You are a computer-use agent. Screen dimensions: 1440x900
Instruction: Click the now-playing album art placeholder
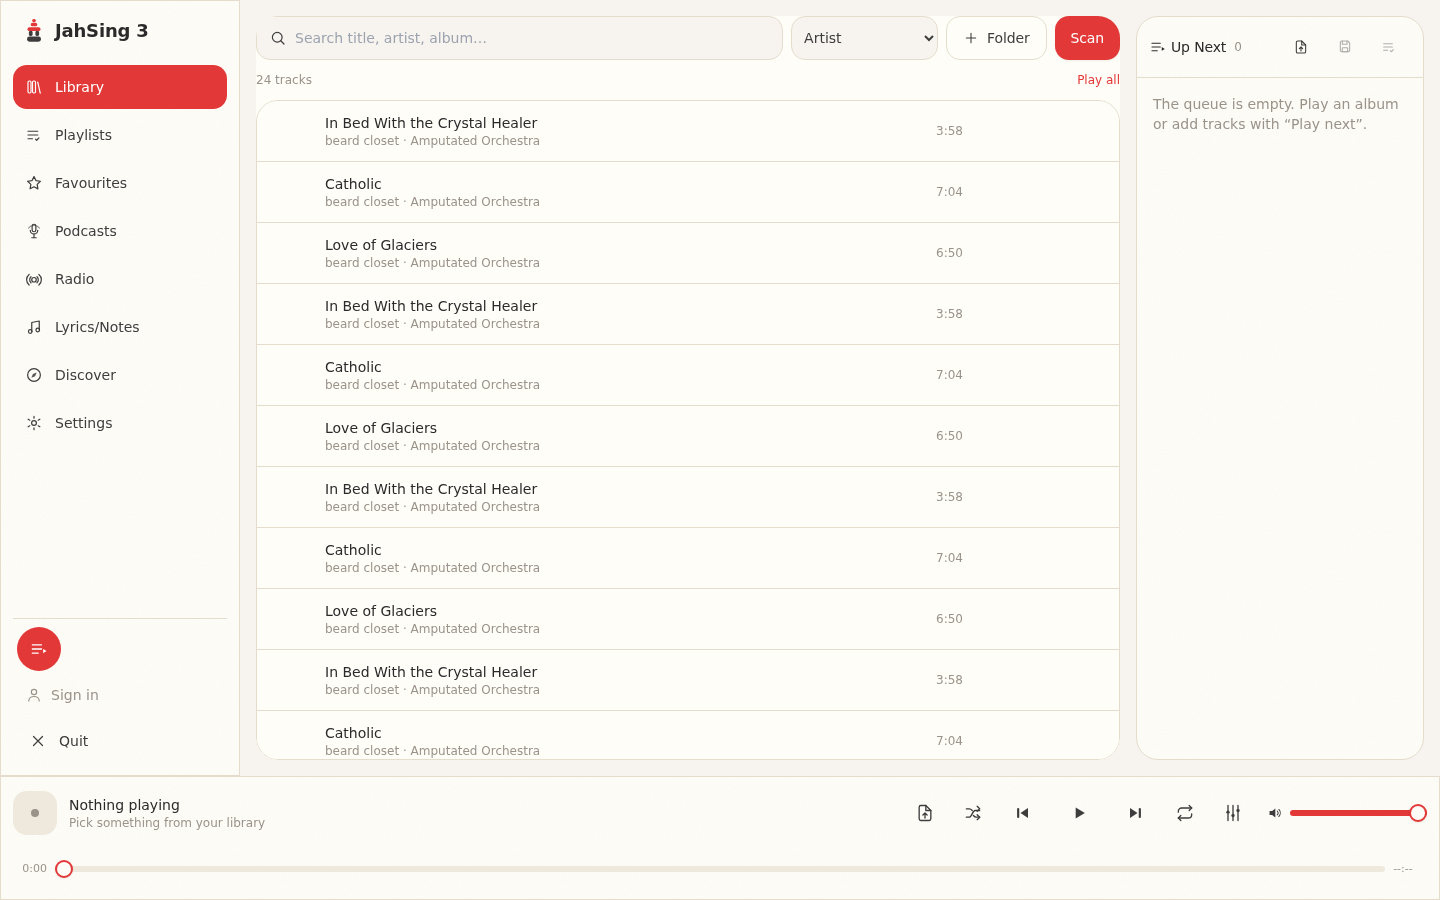35,813
